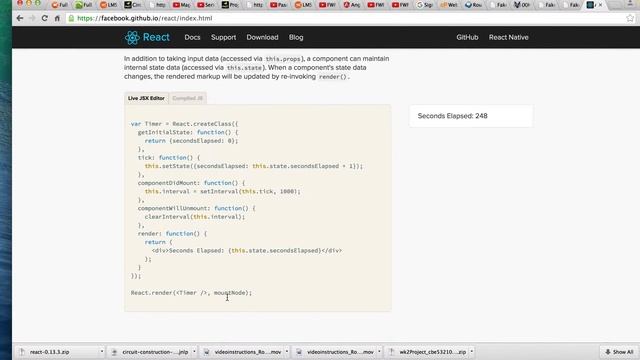Click the setInterval(this.tick, 1000) line

(222, 191)
